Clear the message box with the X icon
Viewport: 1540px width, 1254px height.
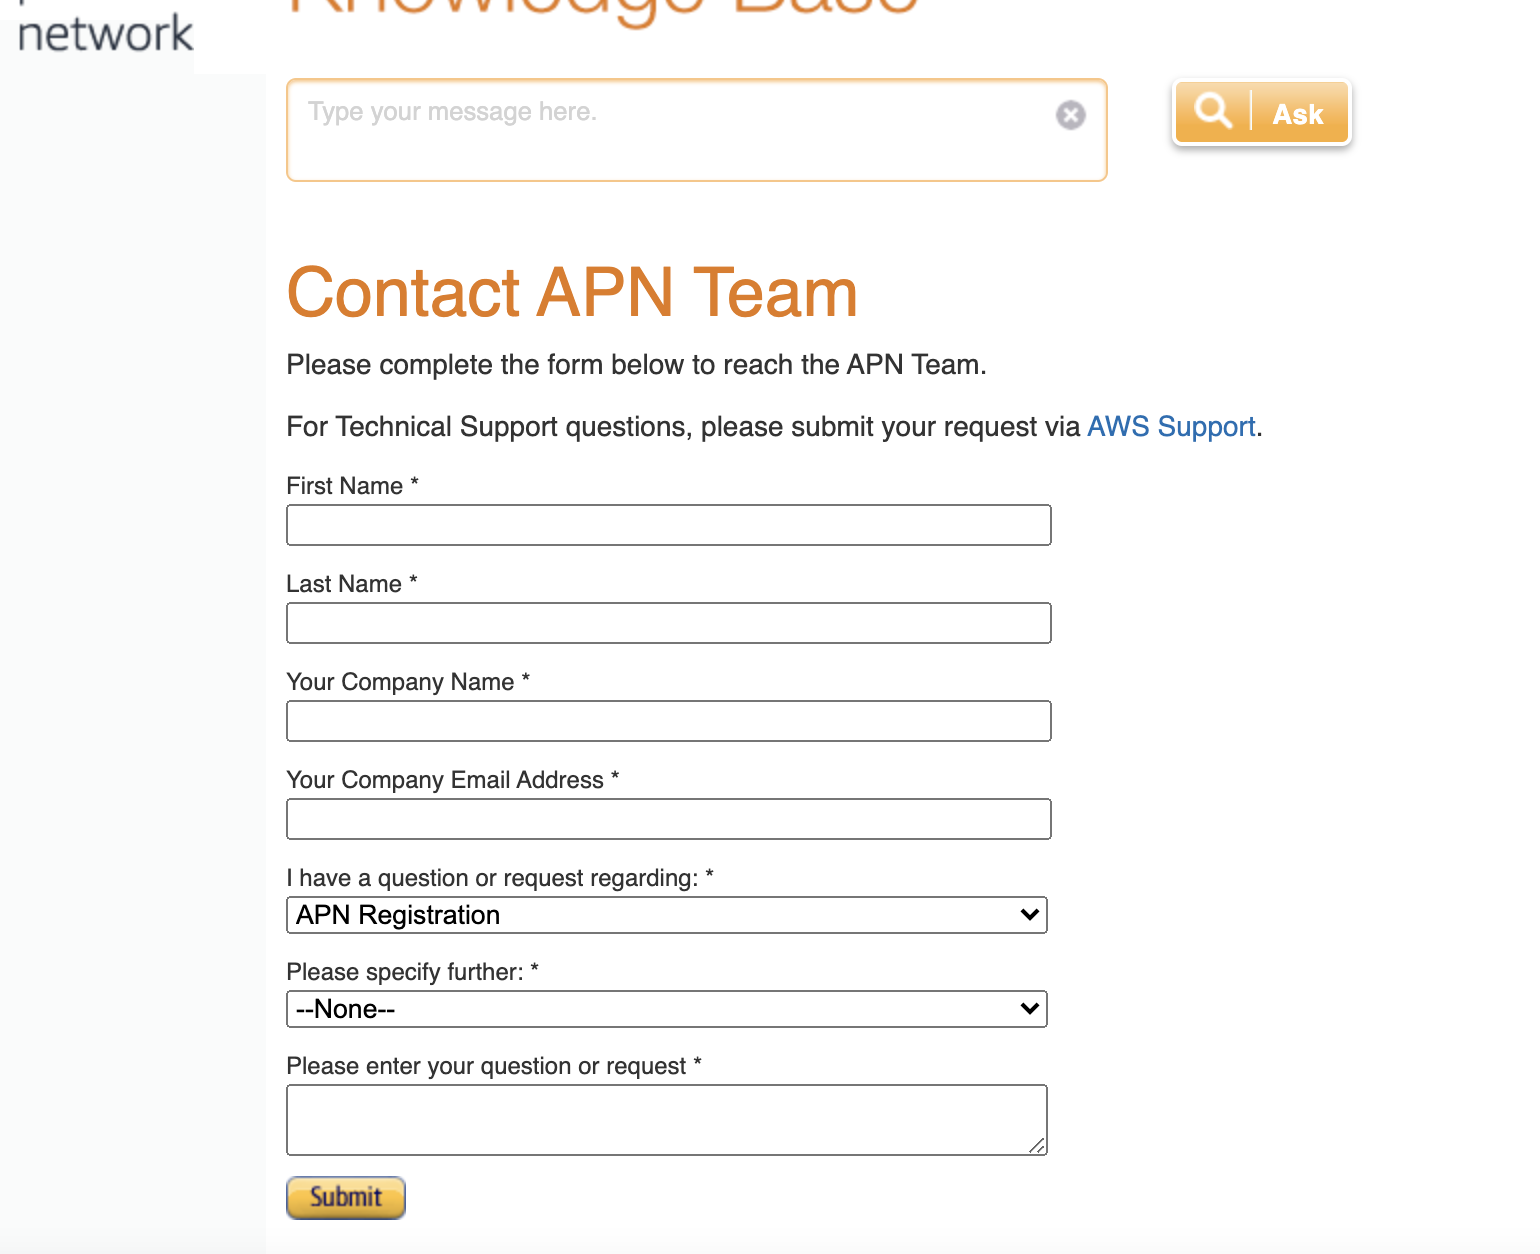click(1071, 115)
